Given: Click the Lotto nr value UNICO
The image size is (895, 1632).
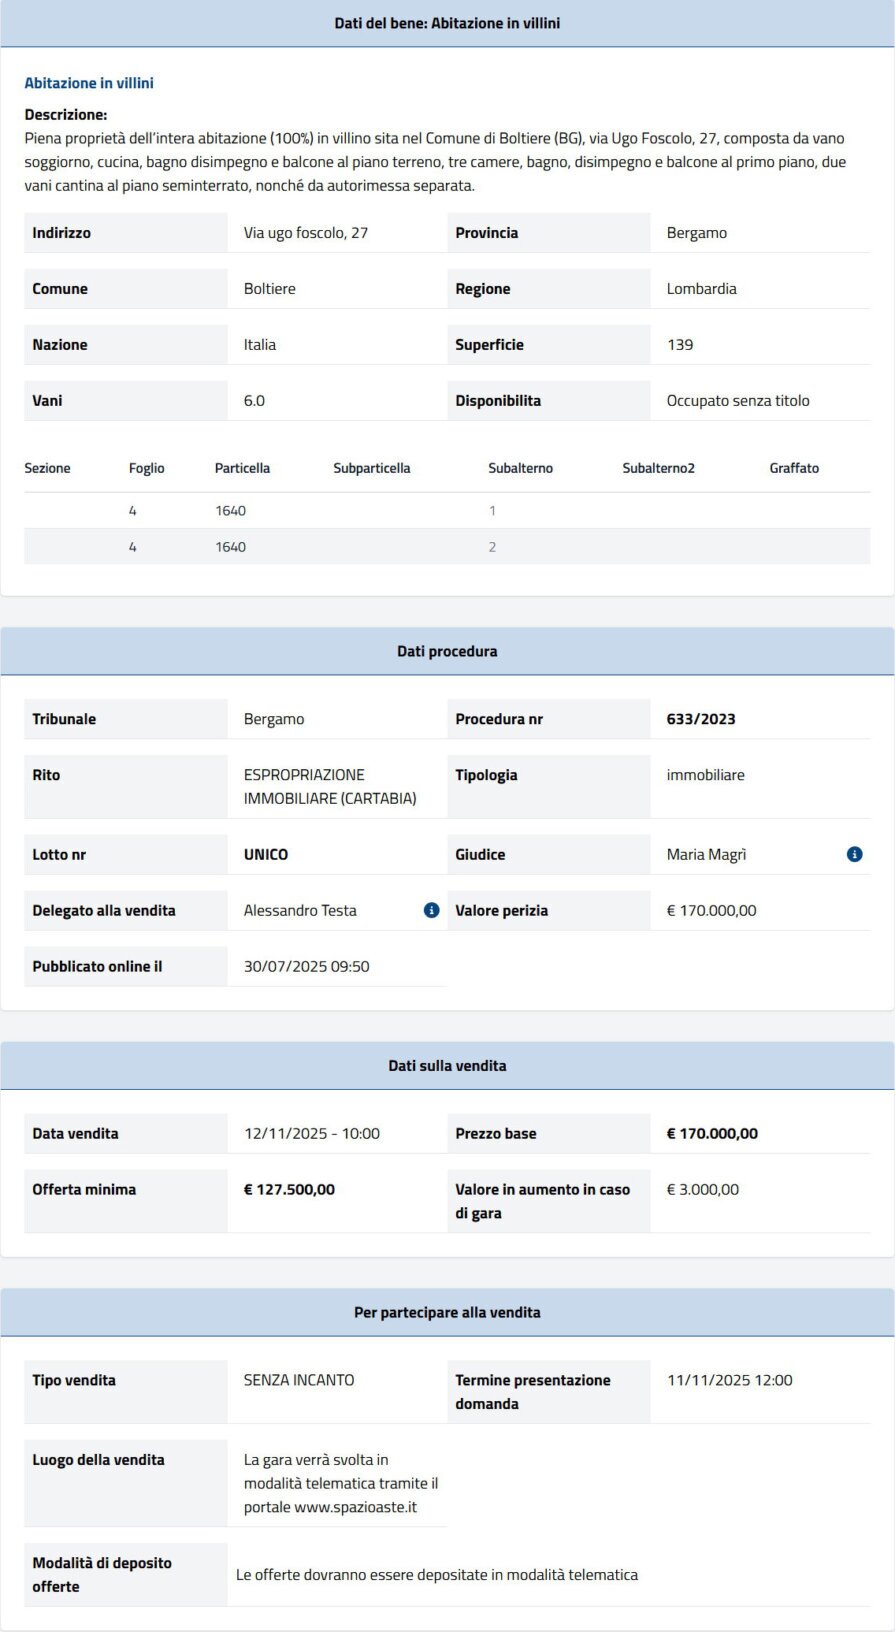Looking at the screenshot, I should point(266,855).
